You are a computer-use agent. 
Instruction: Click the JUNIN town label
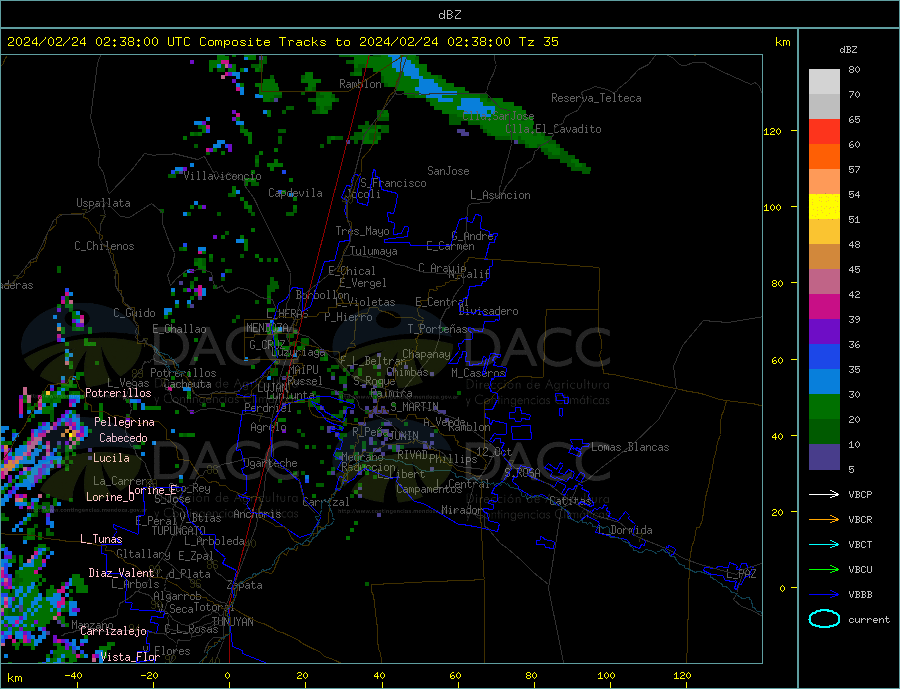point(403,436)
